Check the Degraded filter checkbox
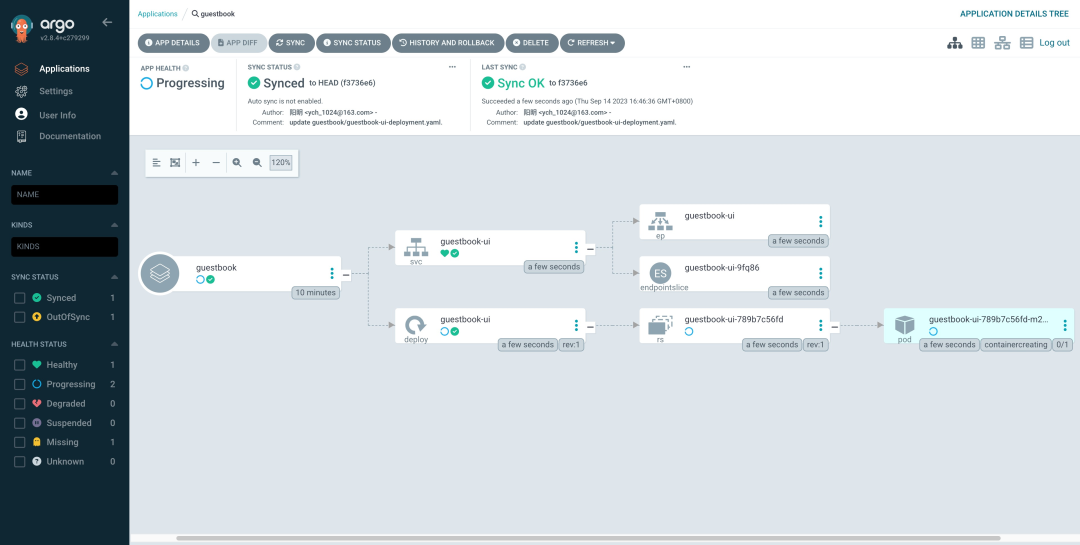The height and width of the screenshot is (545, 1080). pos(19,404)
